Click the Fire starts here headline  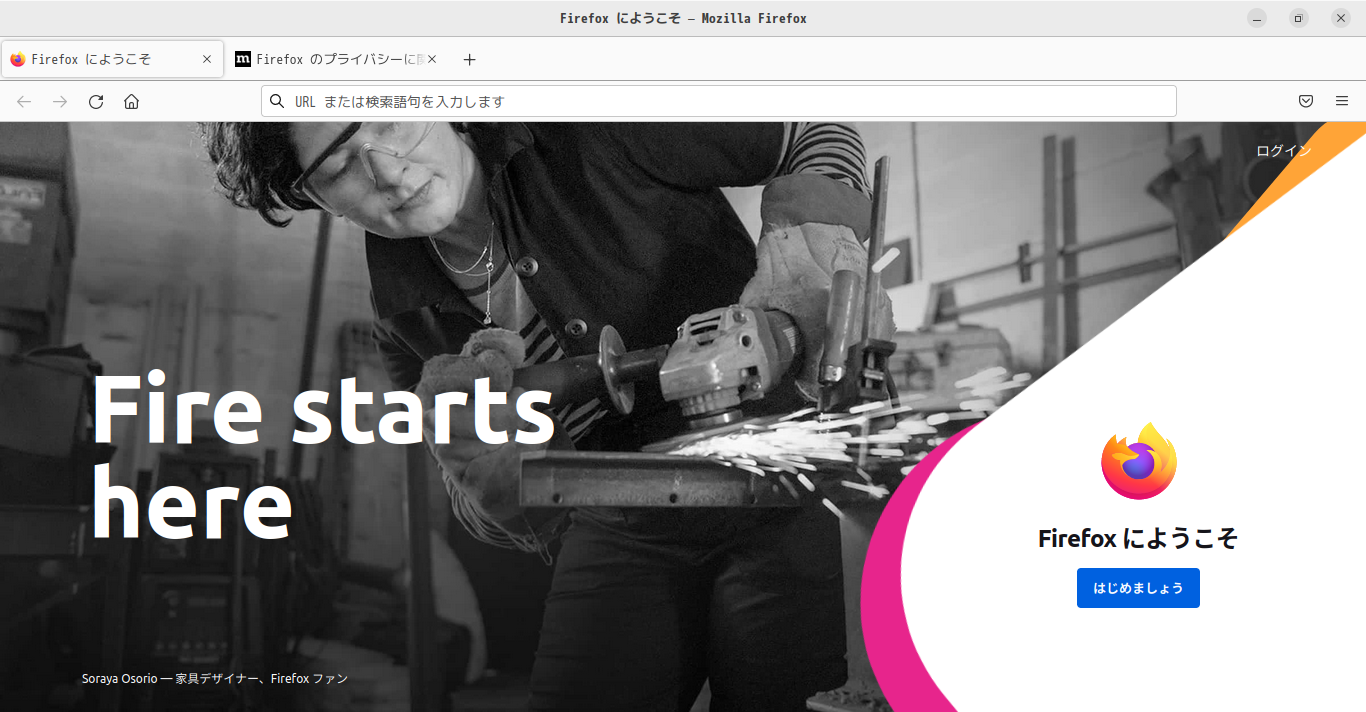pyautogui.click(x=322, y=456)
